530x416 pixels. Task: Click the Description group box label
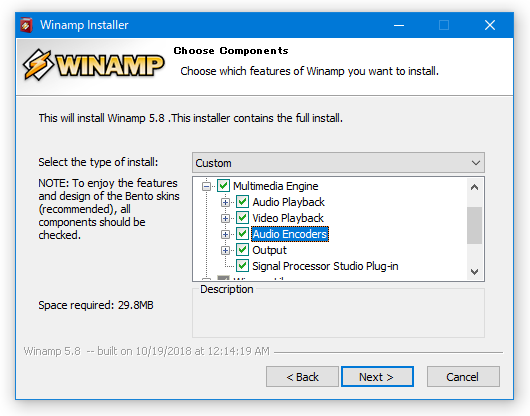coord(227,289)
